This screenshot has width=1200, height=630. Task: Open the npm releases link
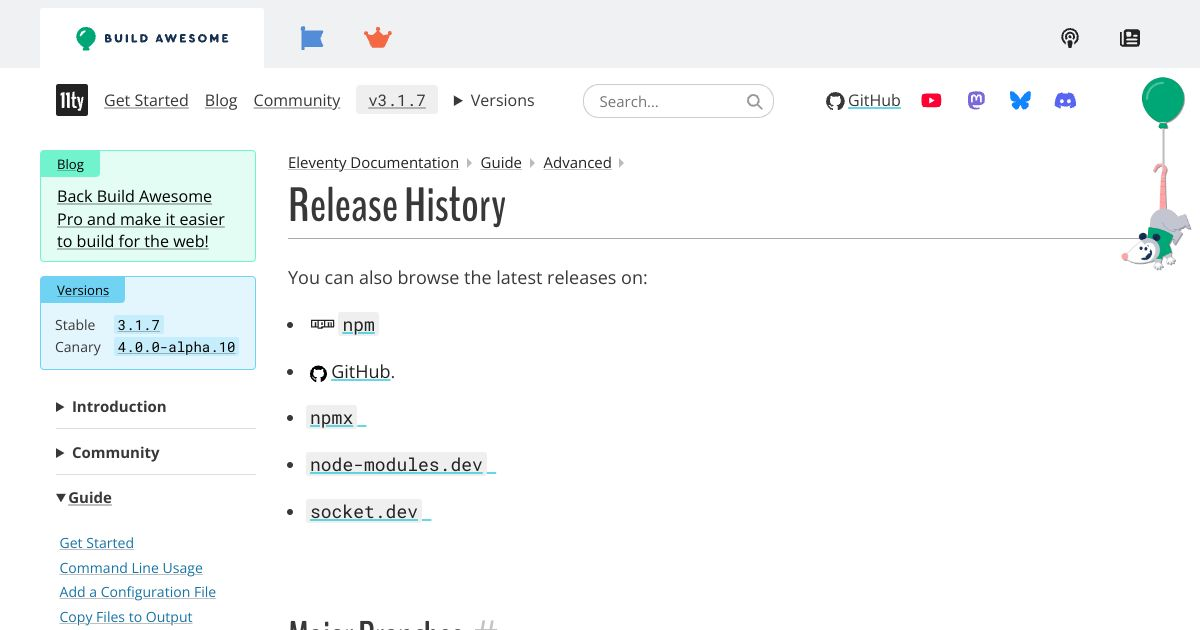click(x=358, y=325)
